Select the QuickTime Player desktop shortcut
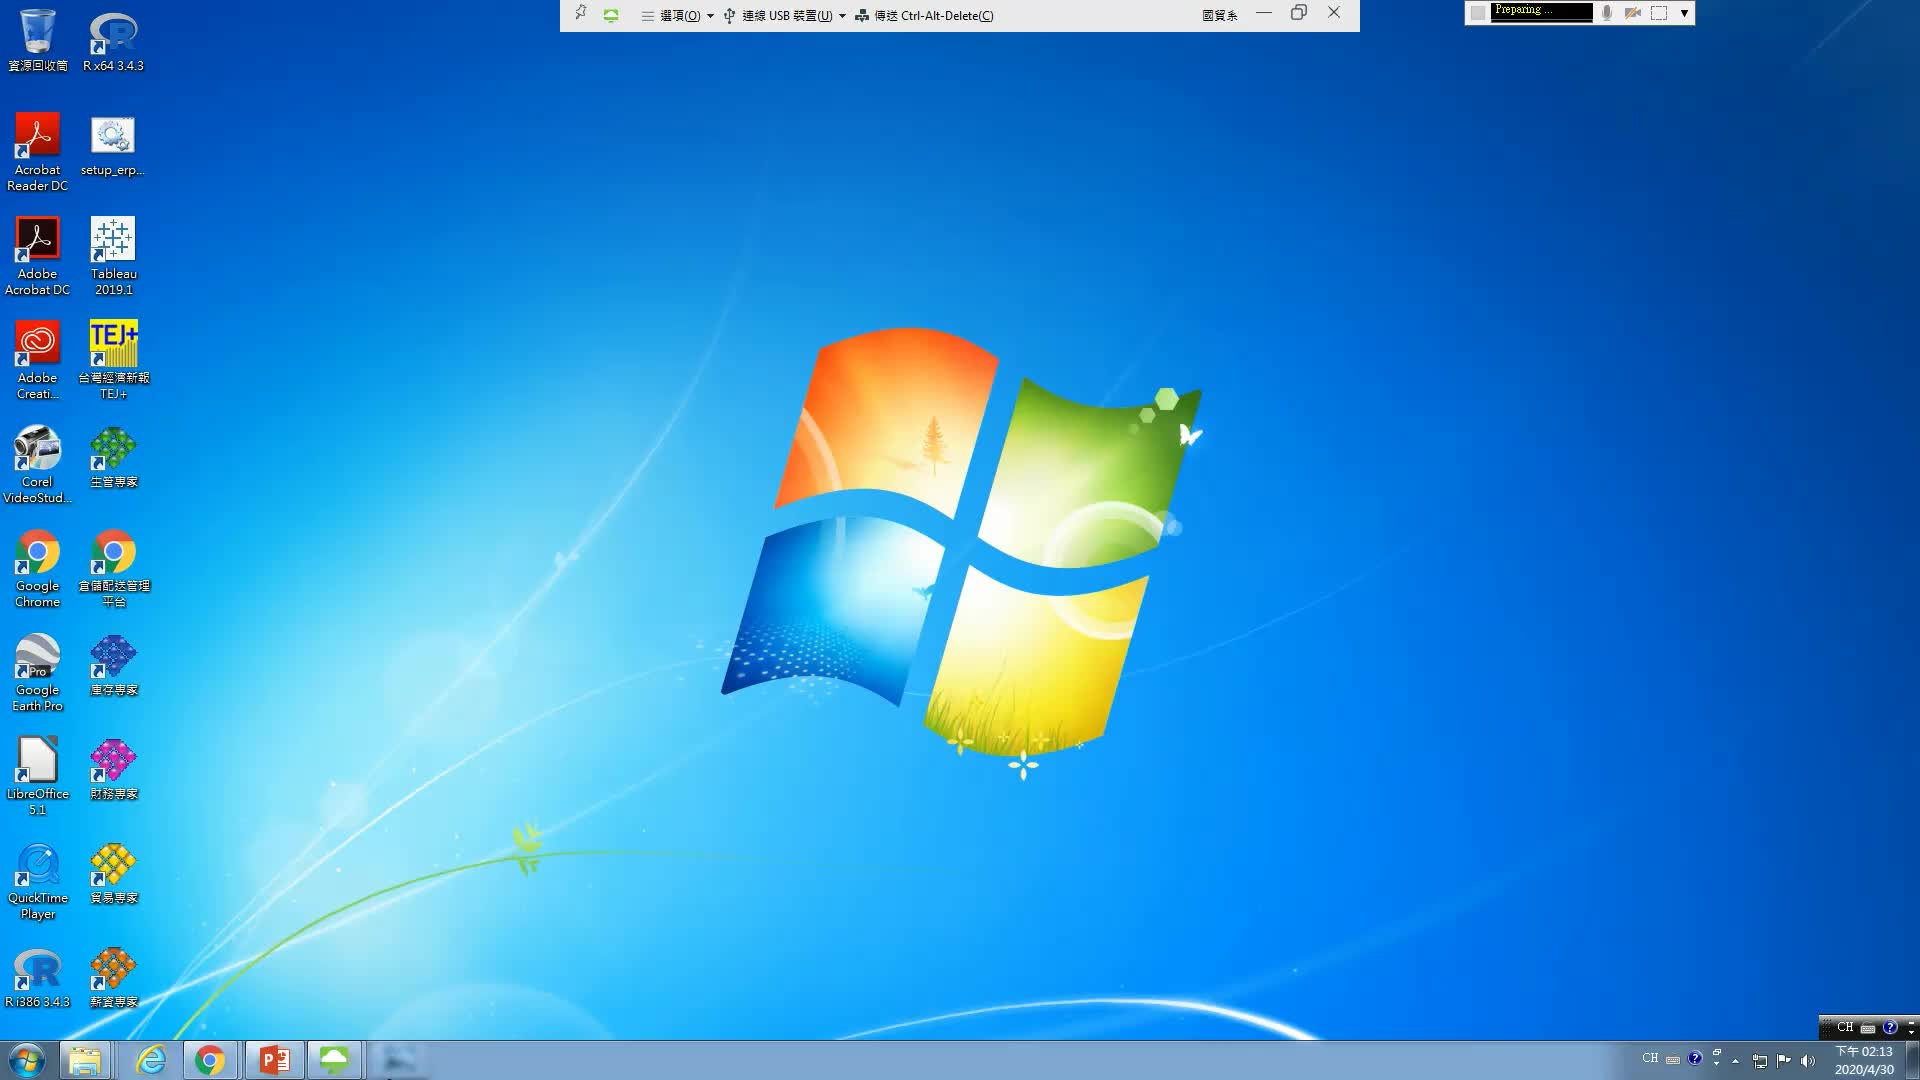1920x1080 pixels. coord(38,880)
